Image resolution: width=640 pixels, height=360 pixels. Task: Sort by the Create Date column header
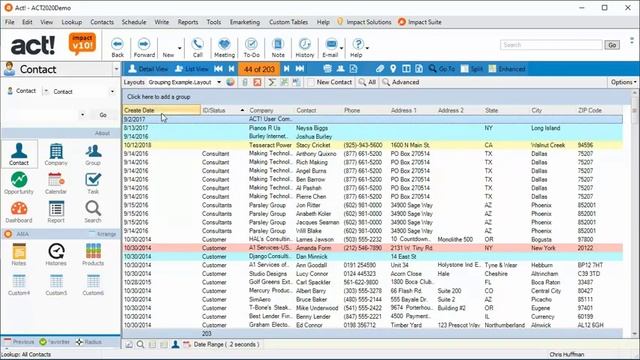162,110
